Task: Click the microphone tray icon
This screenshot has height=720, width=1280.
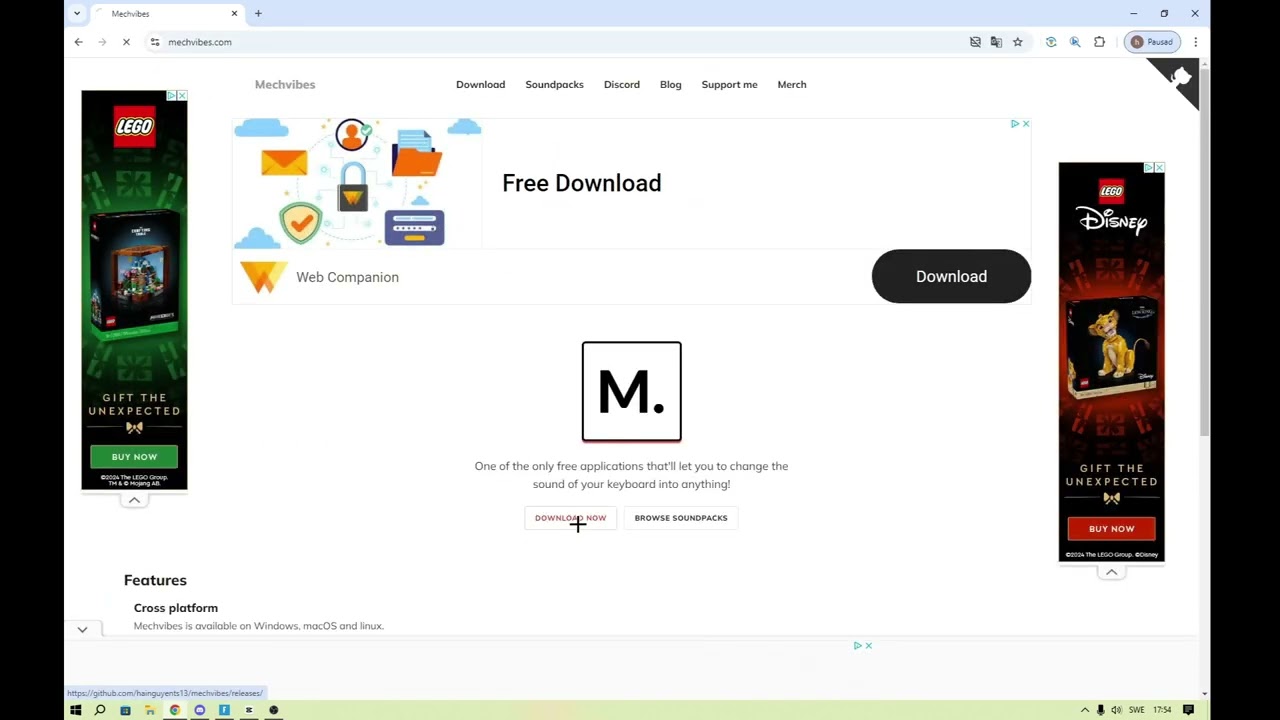Action: [x=1101, y=710]
